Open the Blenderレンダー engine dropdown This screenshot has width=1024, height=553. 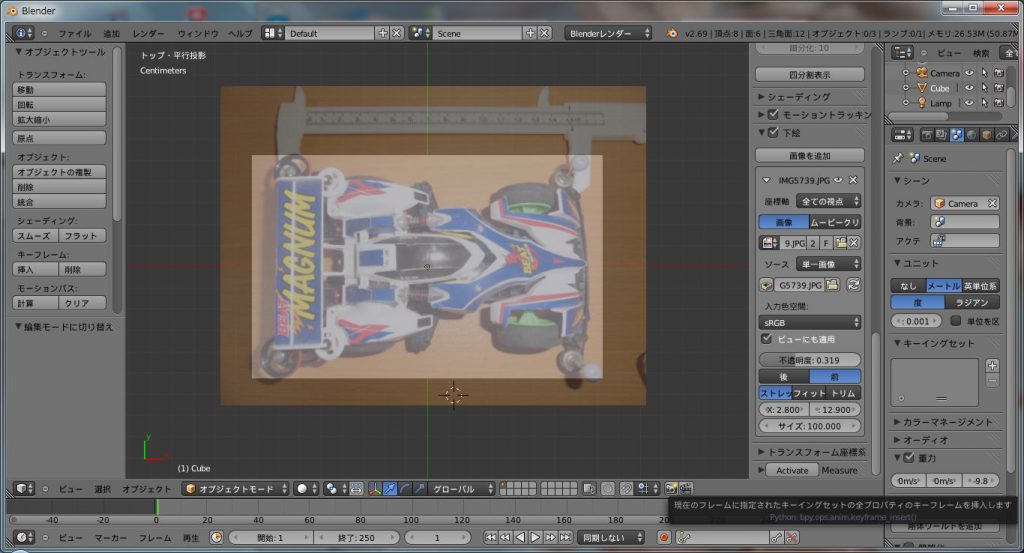(x=608, y=33)
